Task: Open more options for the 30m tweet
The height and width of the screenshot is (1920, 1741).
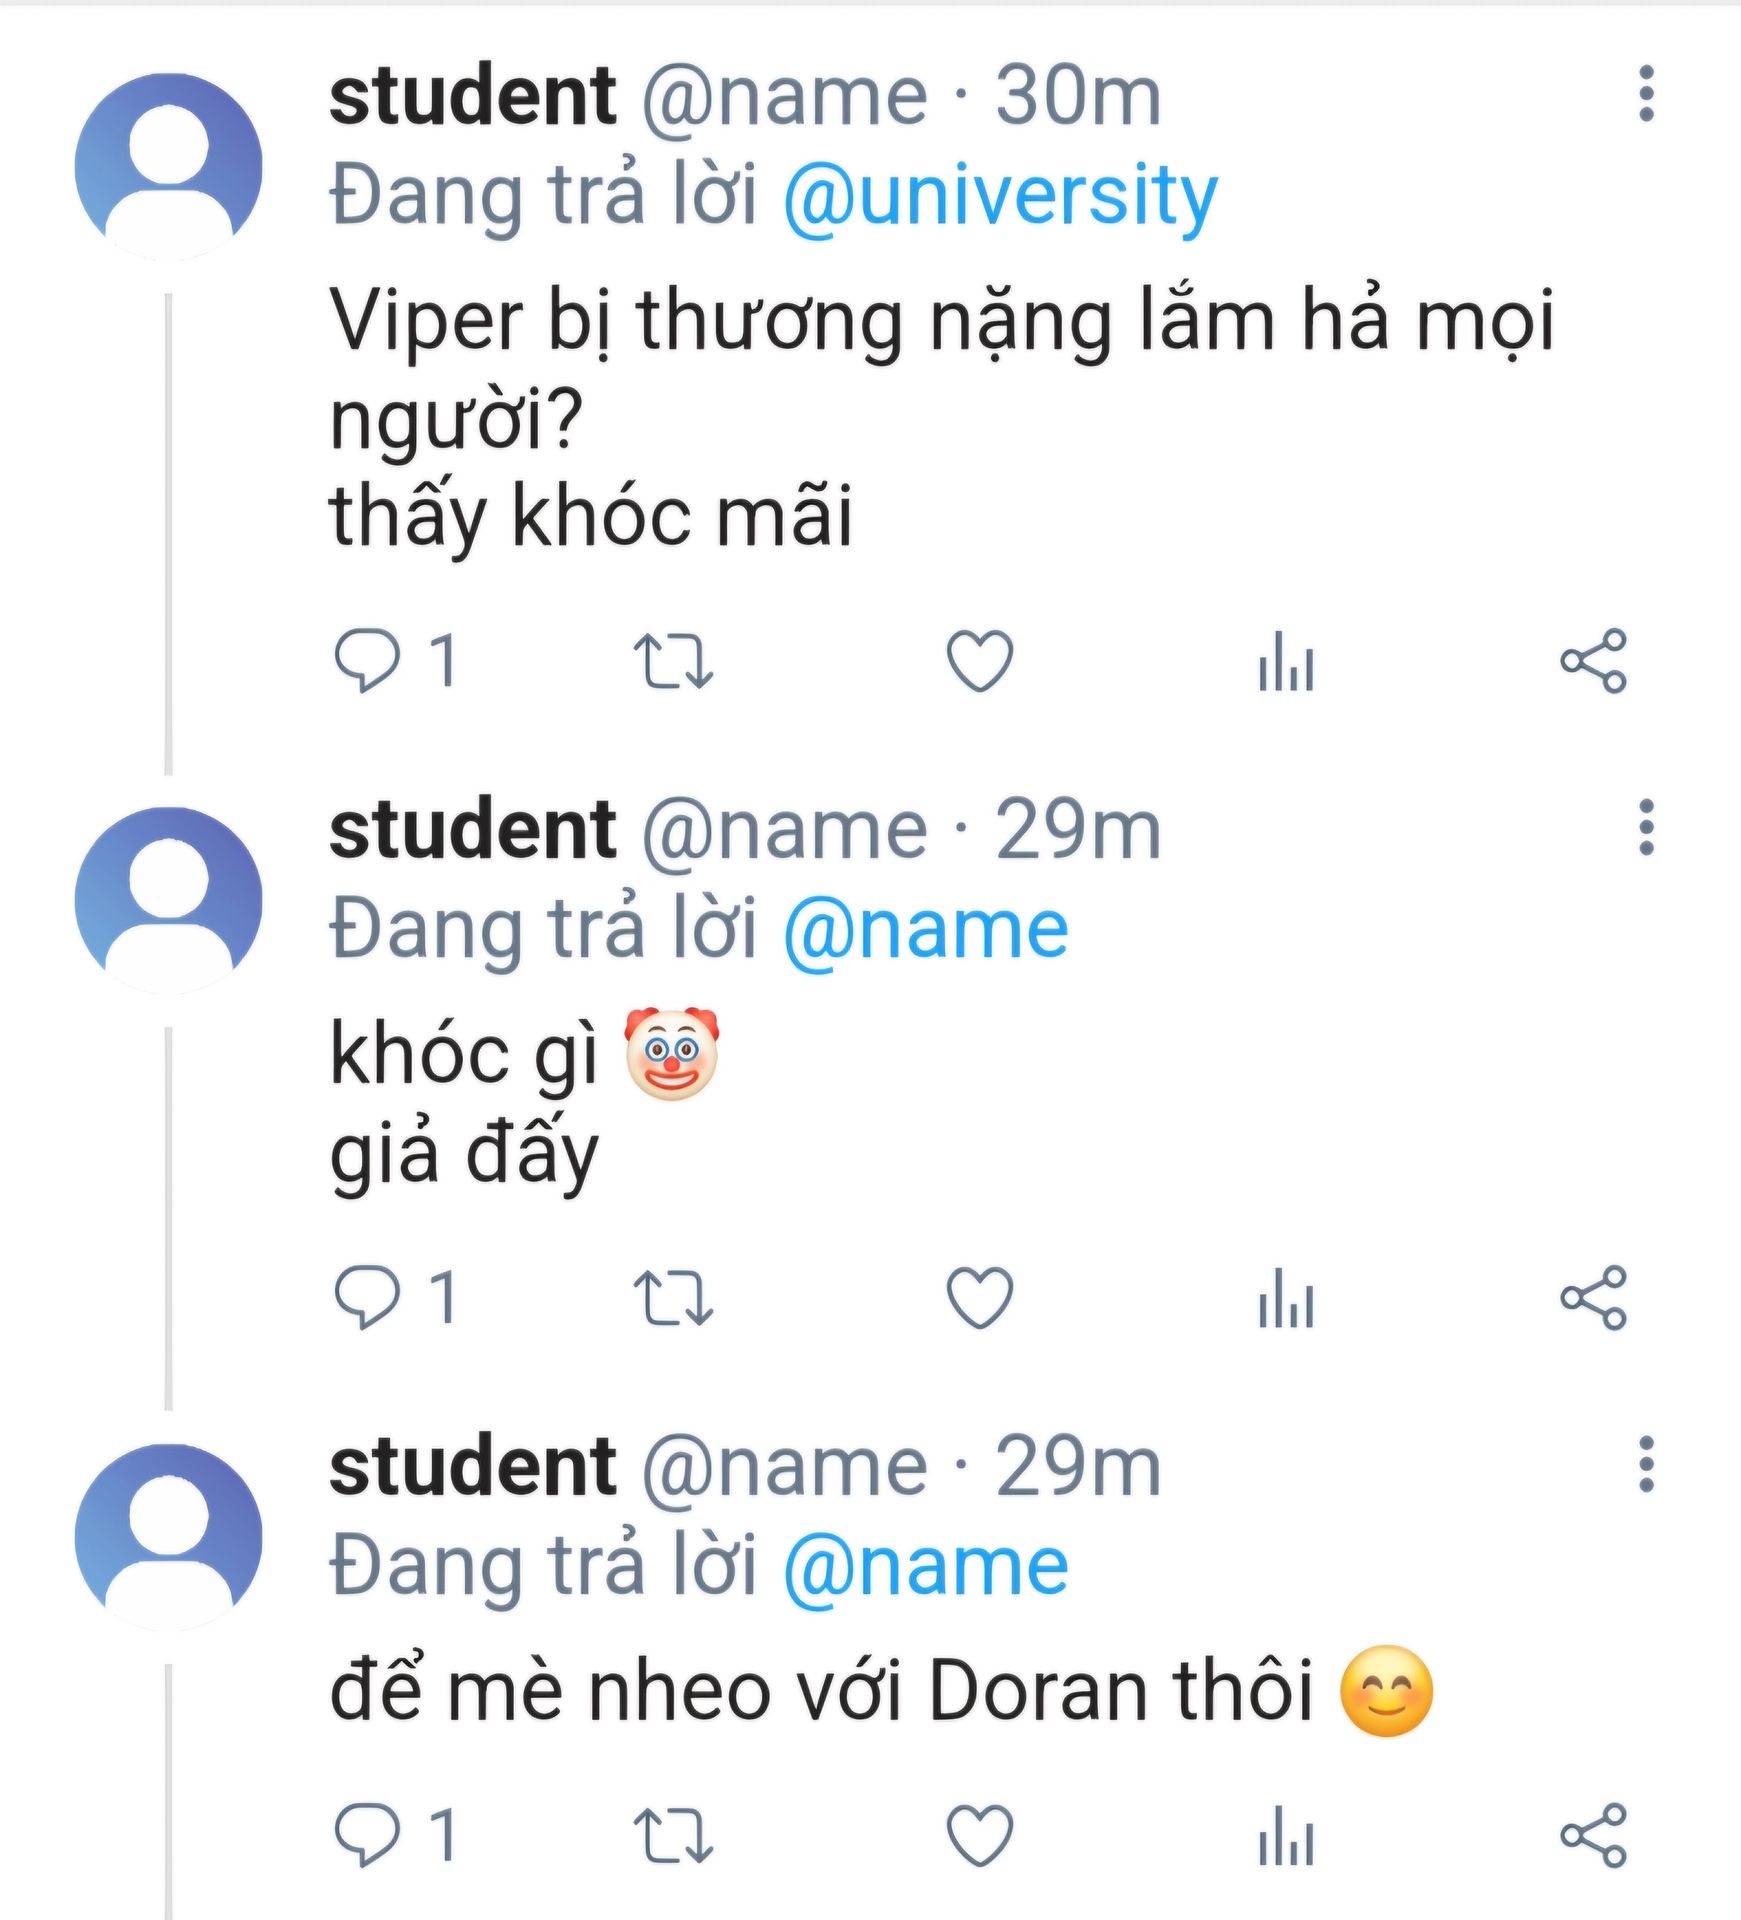Action: point(1646,95)
